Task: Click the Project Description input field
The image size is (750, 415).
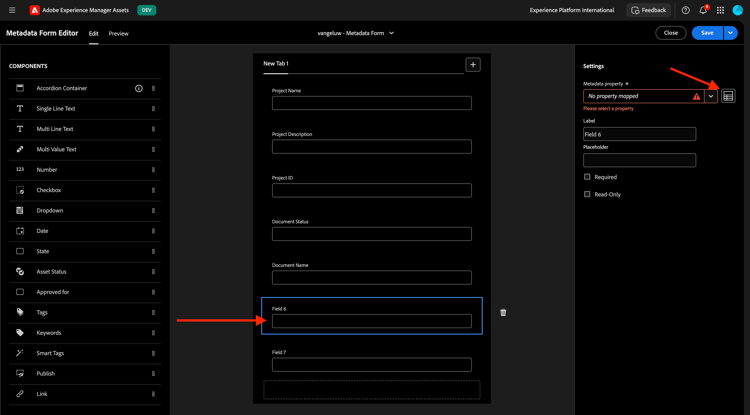Action: coord(372,147)
